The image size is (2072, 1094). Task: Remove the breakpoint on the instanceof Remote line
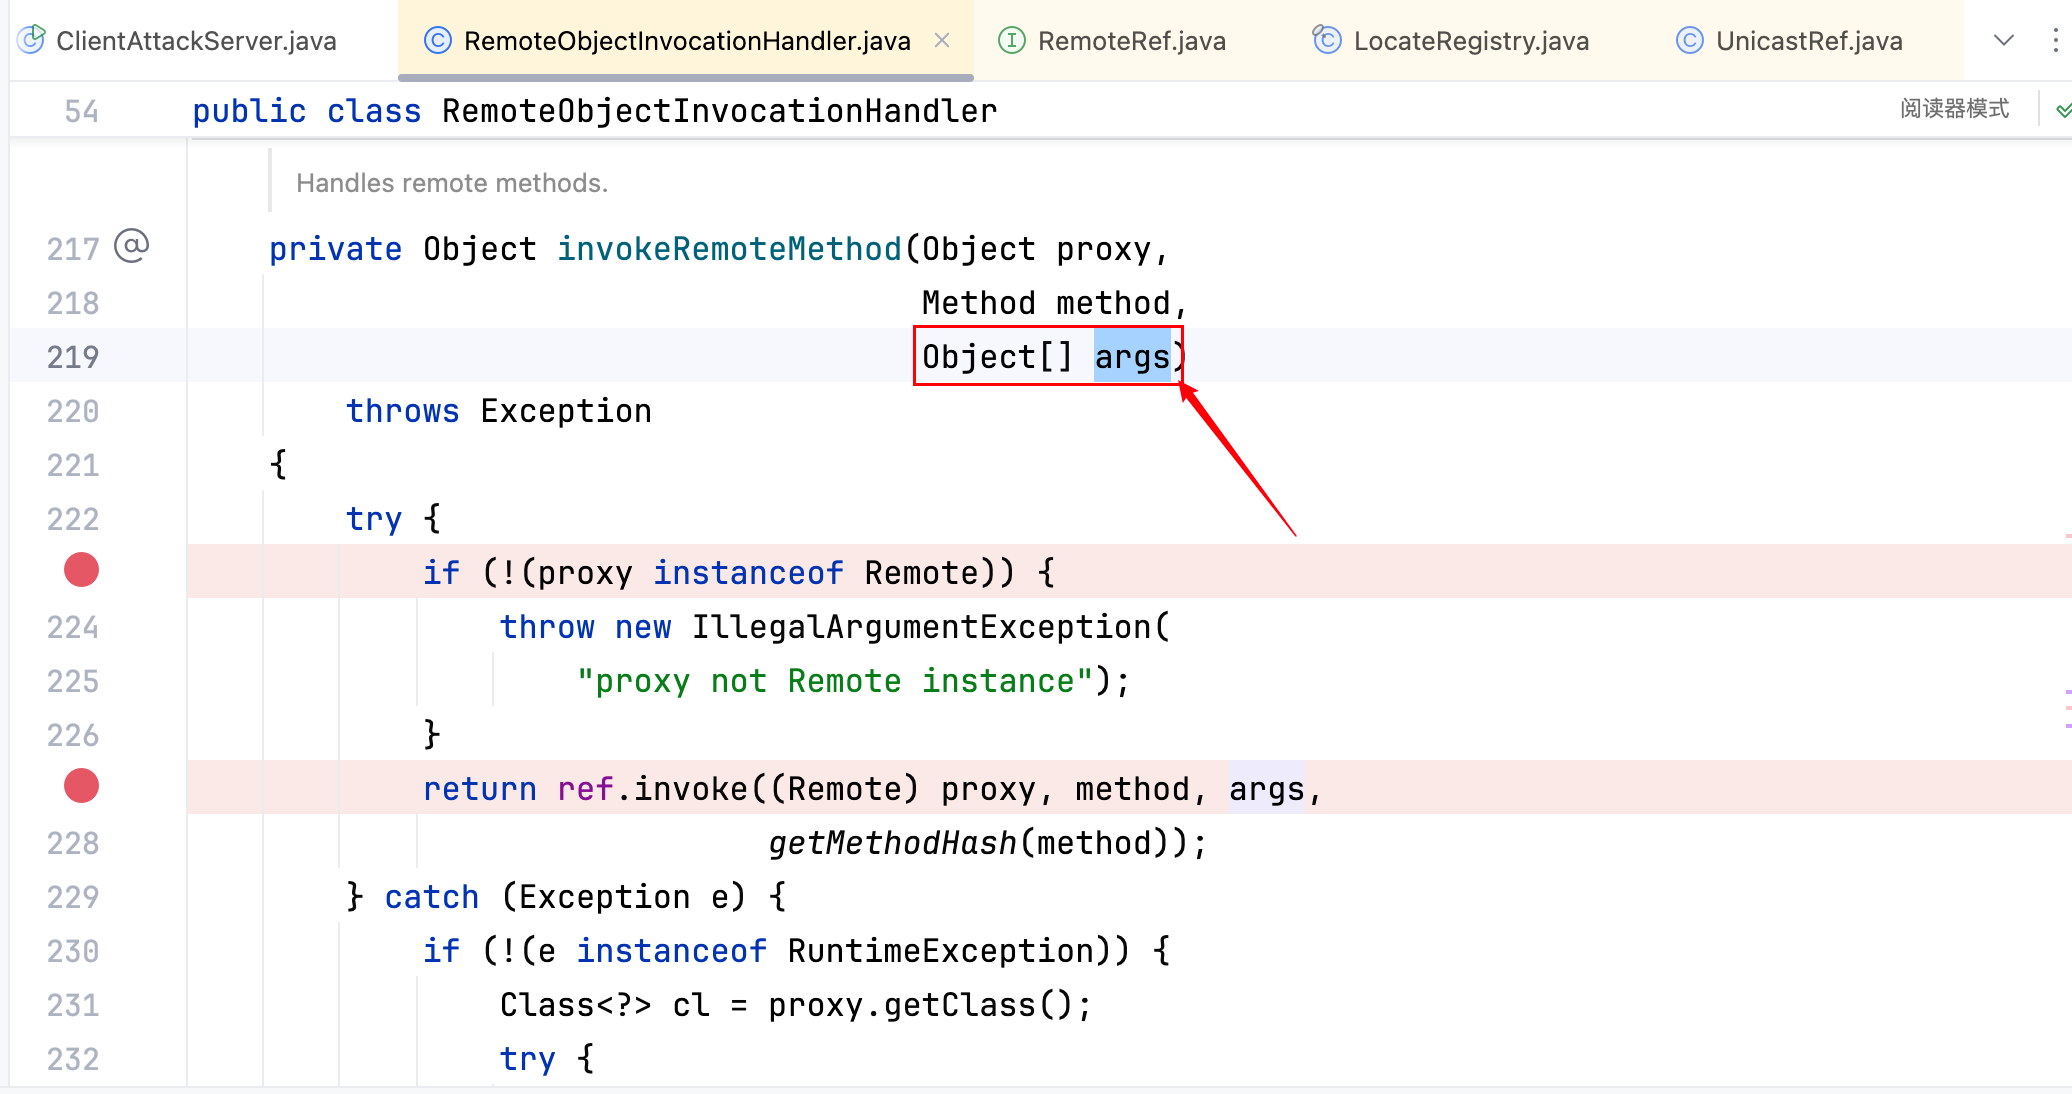point(81,570)
